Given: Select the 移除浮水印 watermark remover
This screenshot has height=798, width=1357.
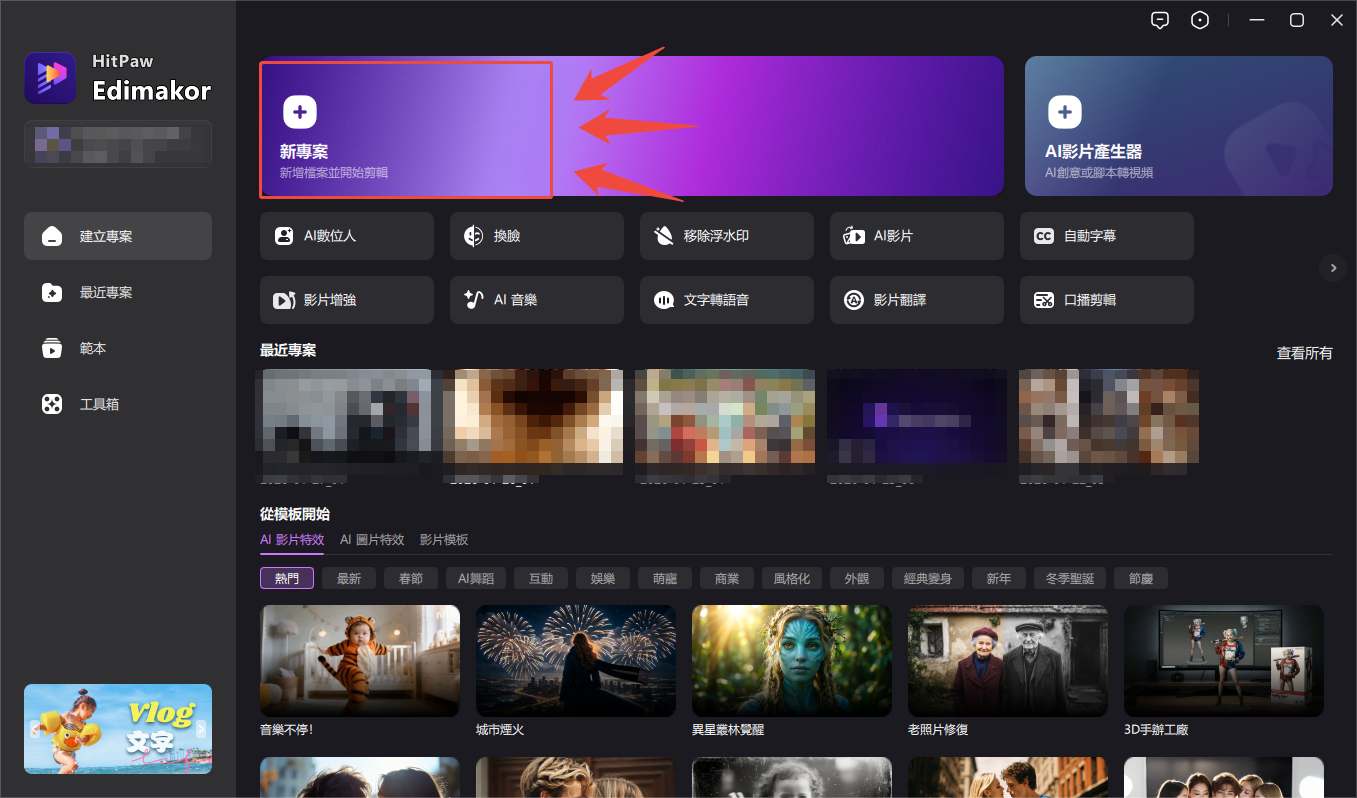Looking at the screenshot, I should click(726, 236).
